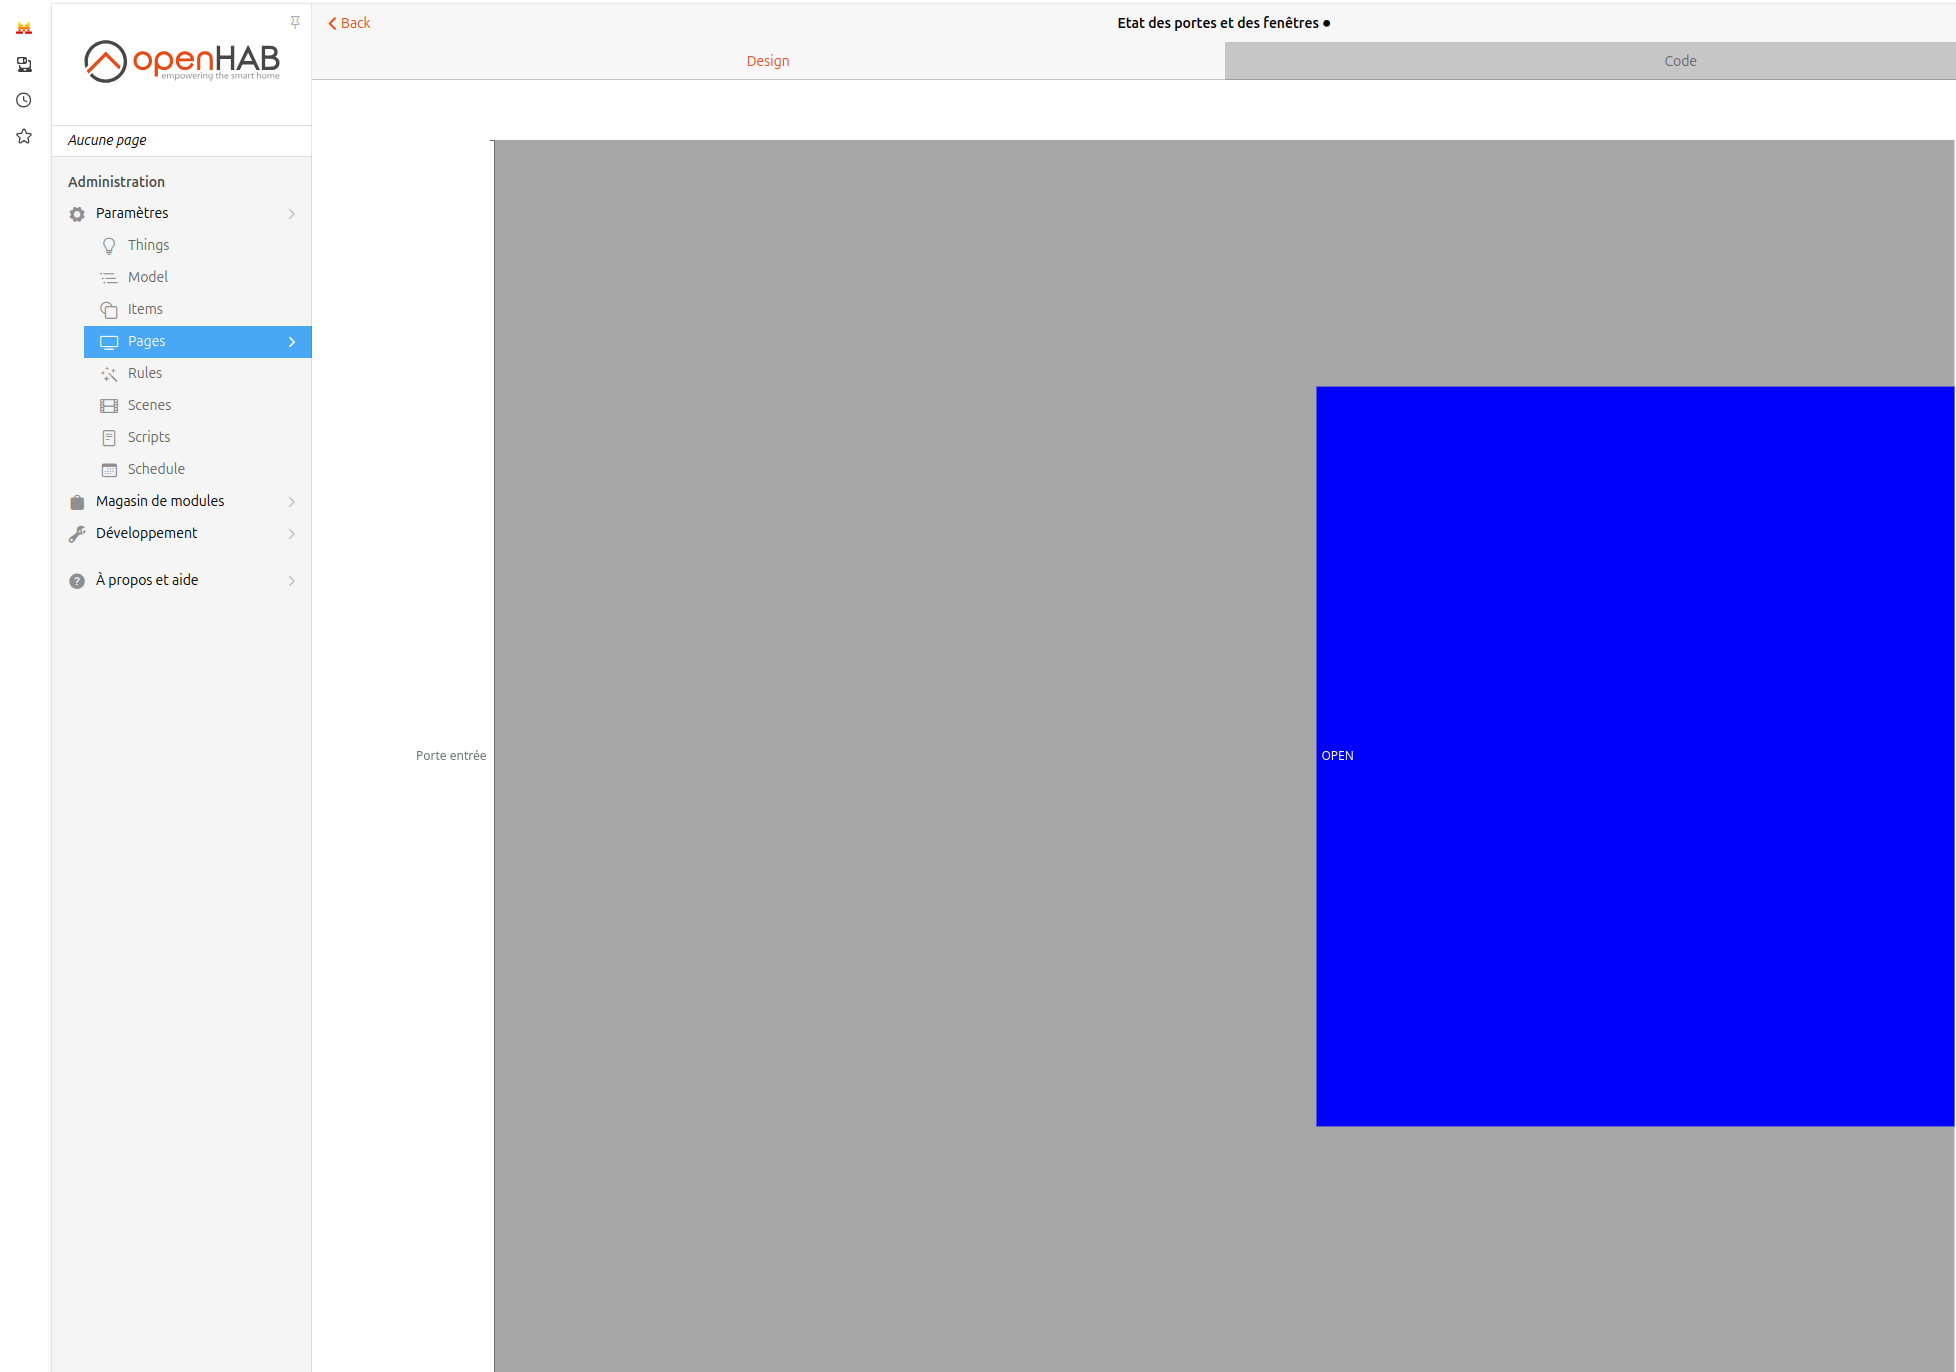Screen dimensions: 1956x1372
Task: Click the star favorites icon in left bar
Action: tap(24, 136)
